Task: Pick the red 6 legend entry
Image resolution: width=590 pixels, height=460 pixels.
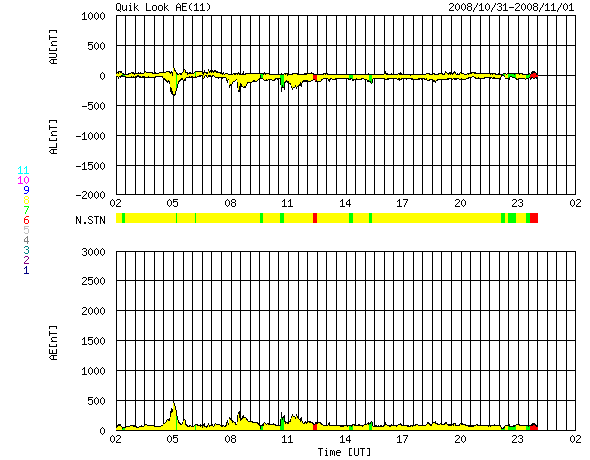Action: (26, 220)
